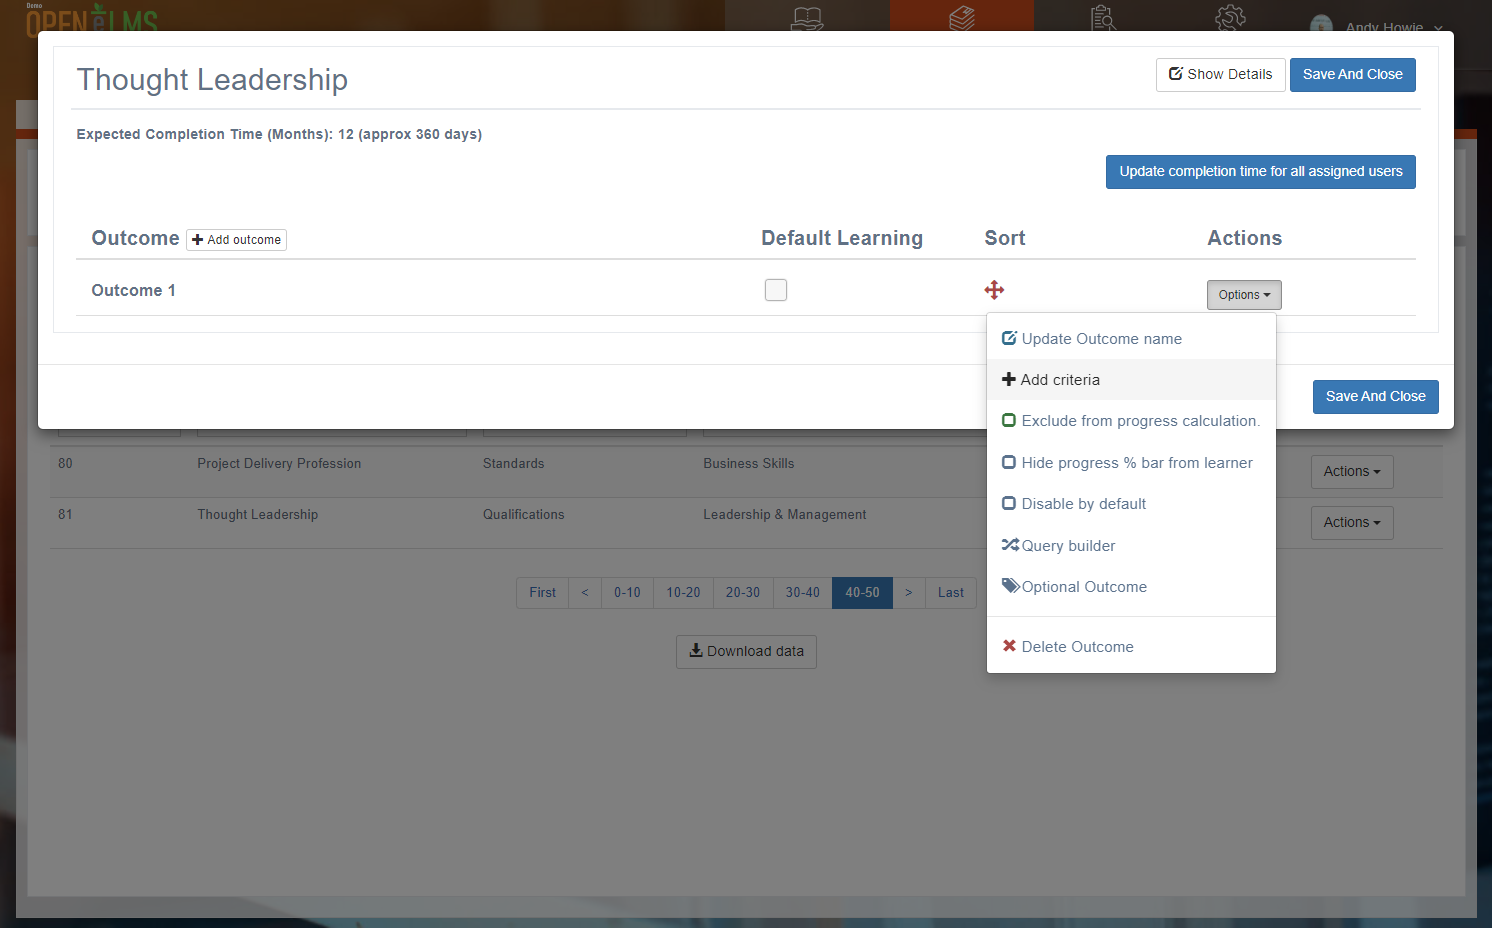The image size is (1492, 928).
Task: Open Actions dropdown for Project Delivery Profession row
Action: (1352, 472)
